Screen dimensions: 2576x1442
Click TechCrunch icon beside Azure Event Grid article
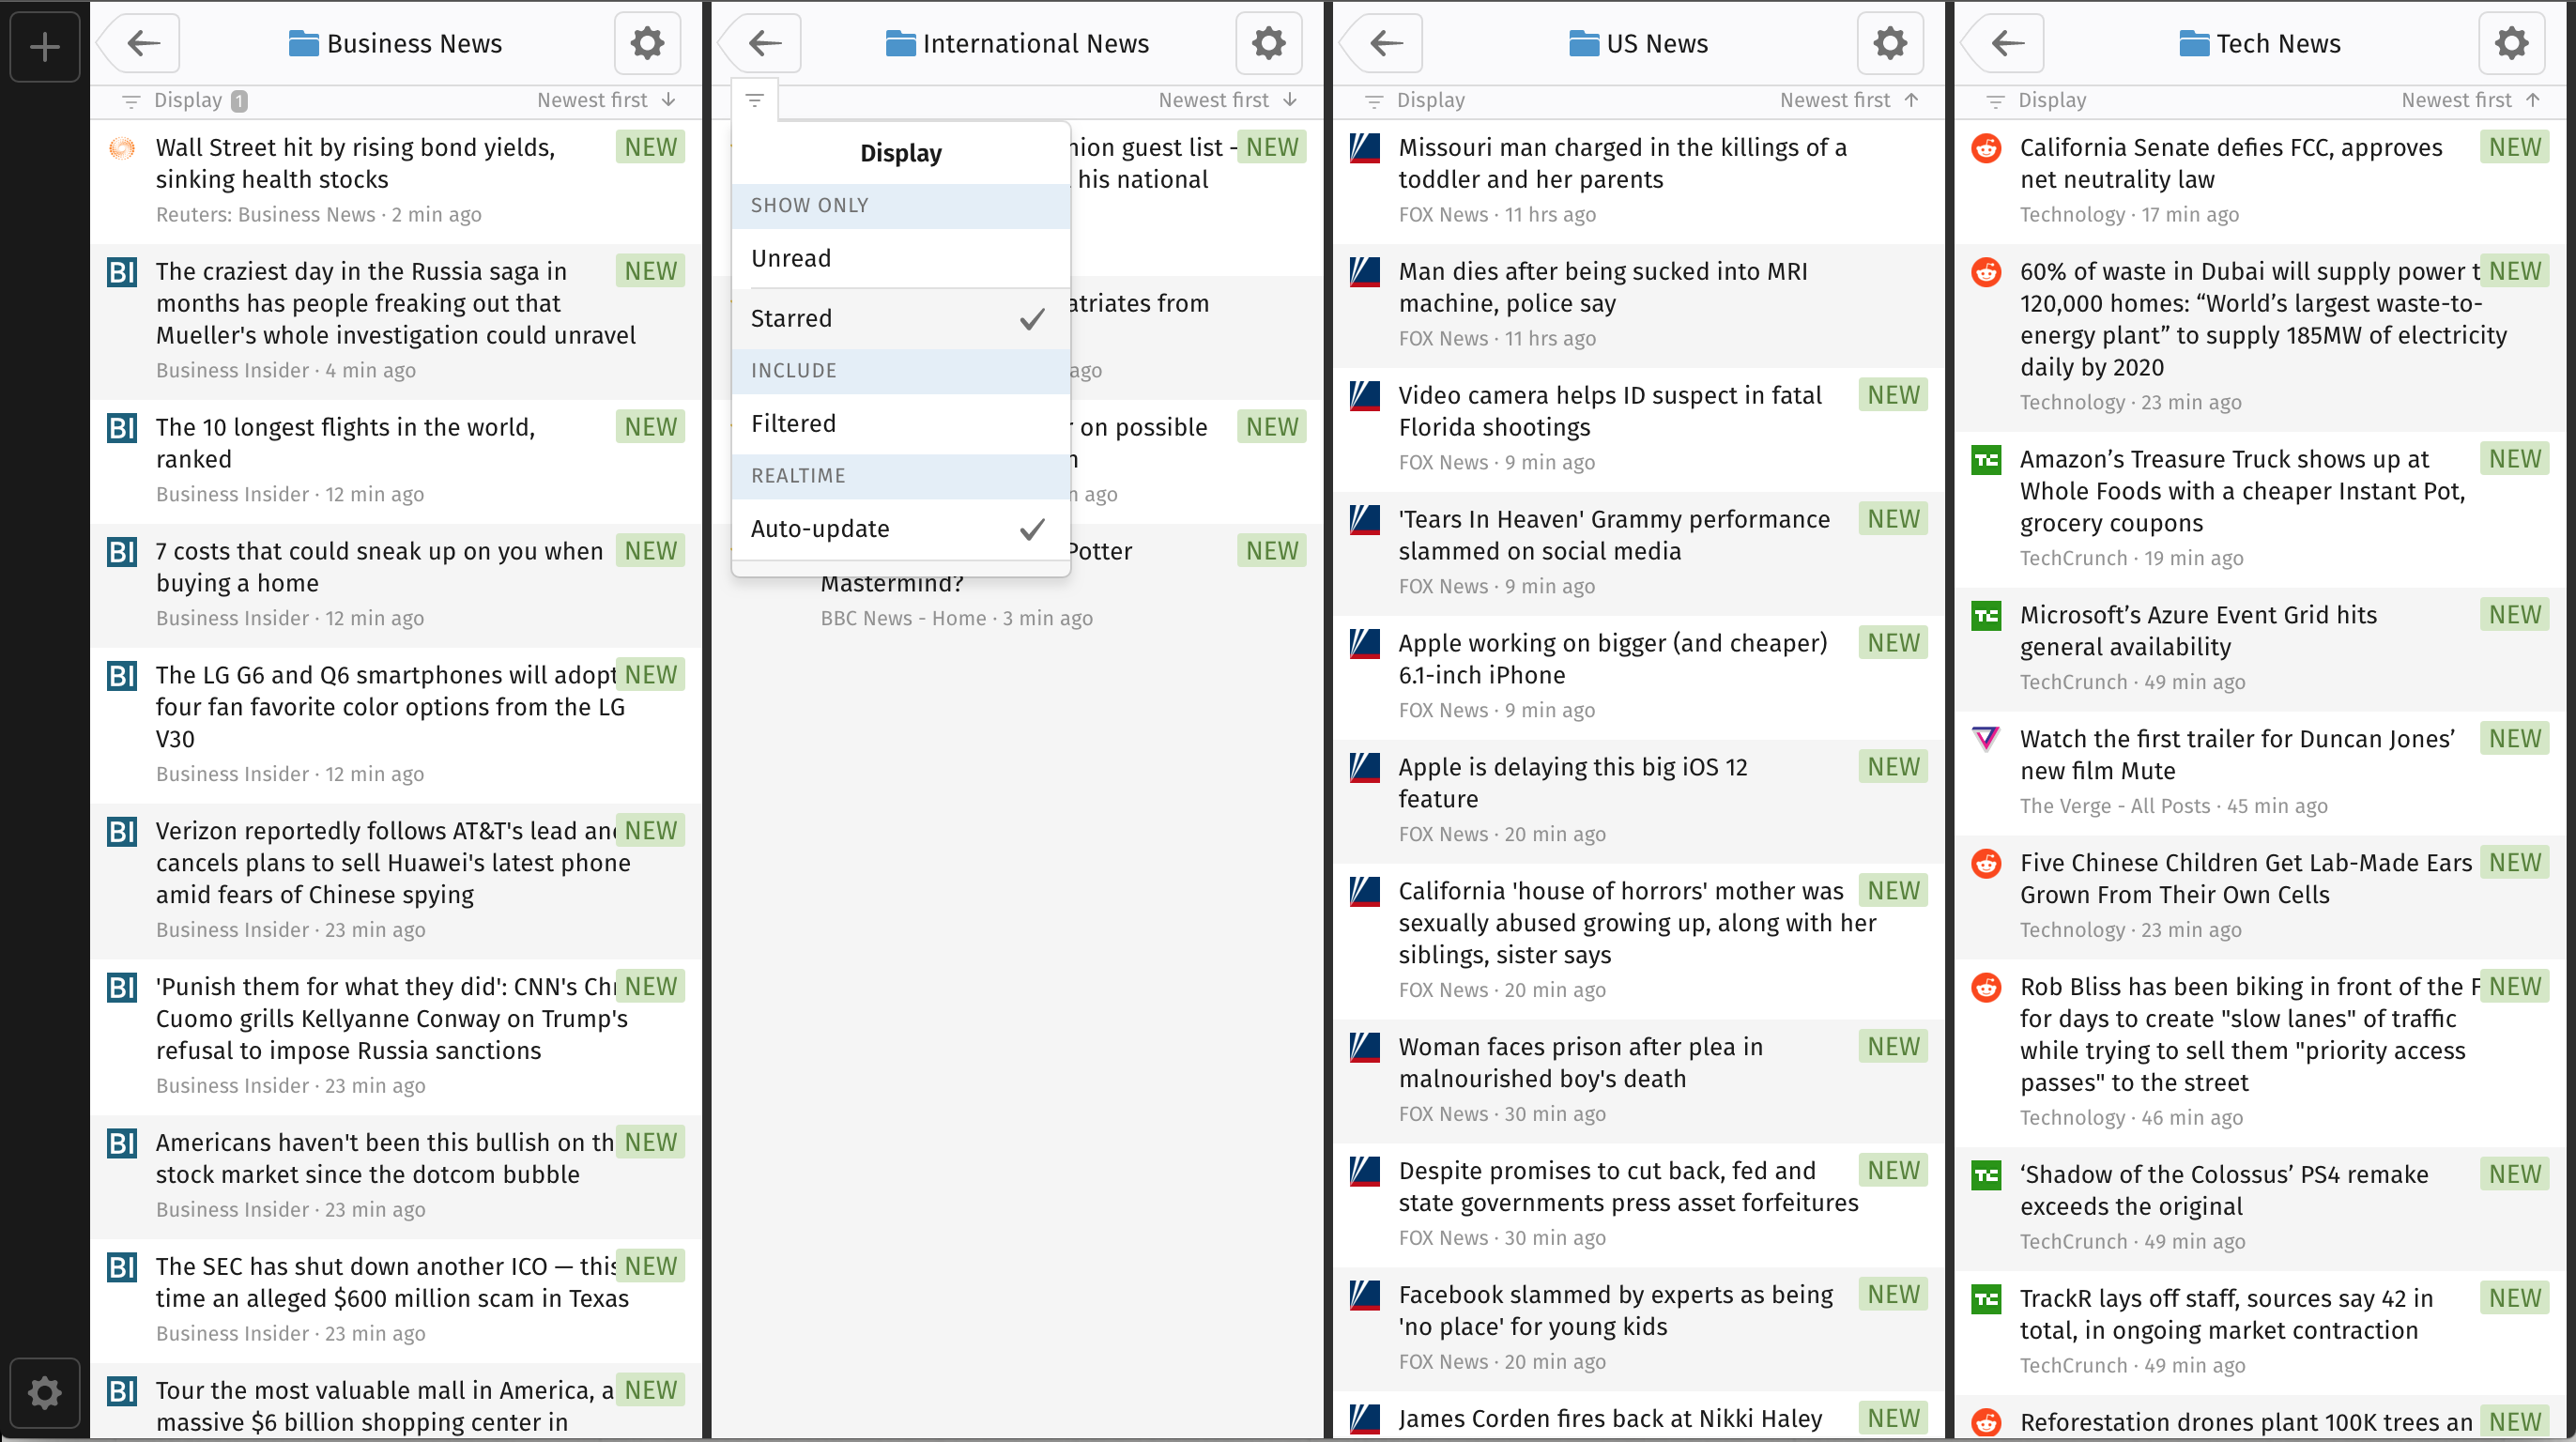click(1986, 616)
